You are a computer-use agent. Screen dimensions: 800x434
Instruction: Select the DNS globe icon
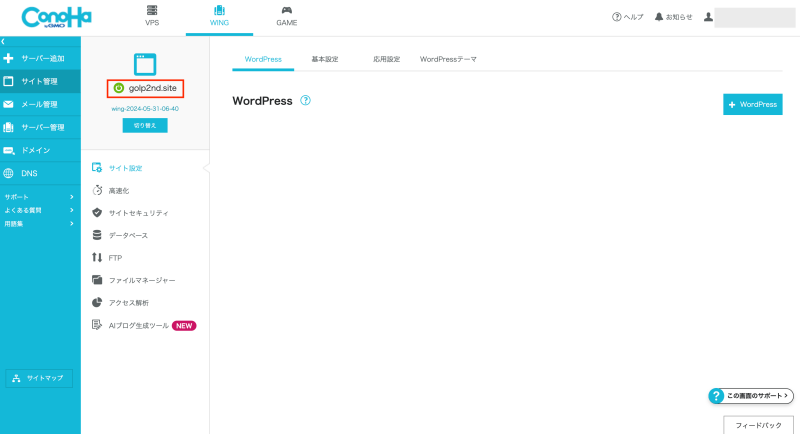tap(8, 173)
